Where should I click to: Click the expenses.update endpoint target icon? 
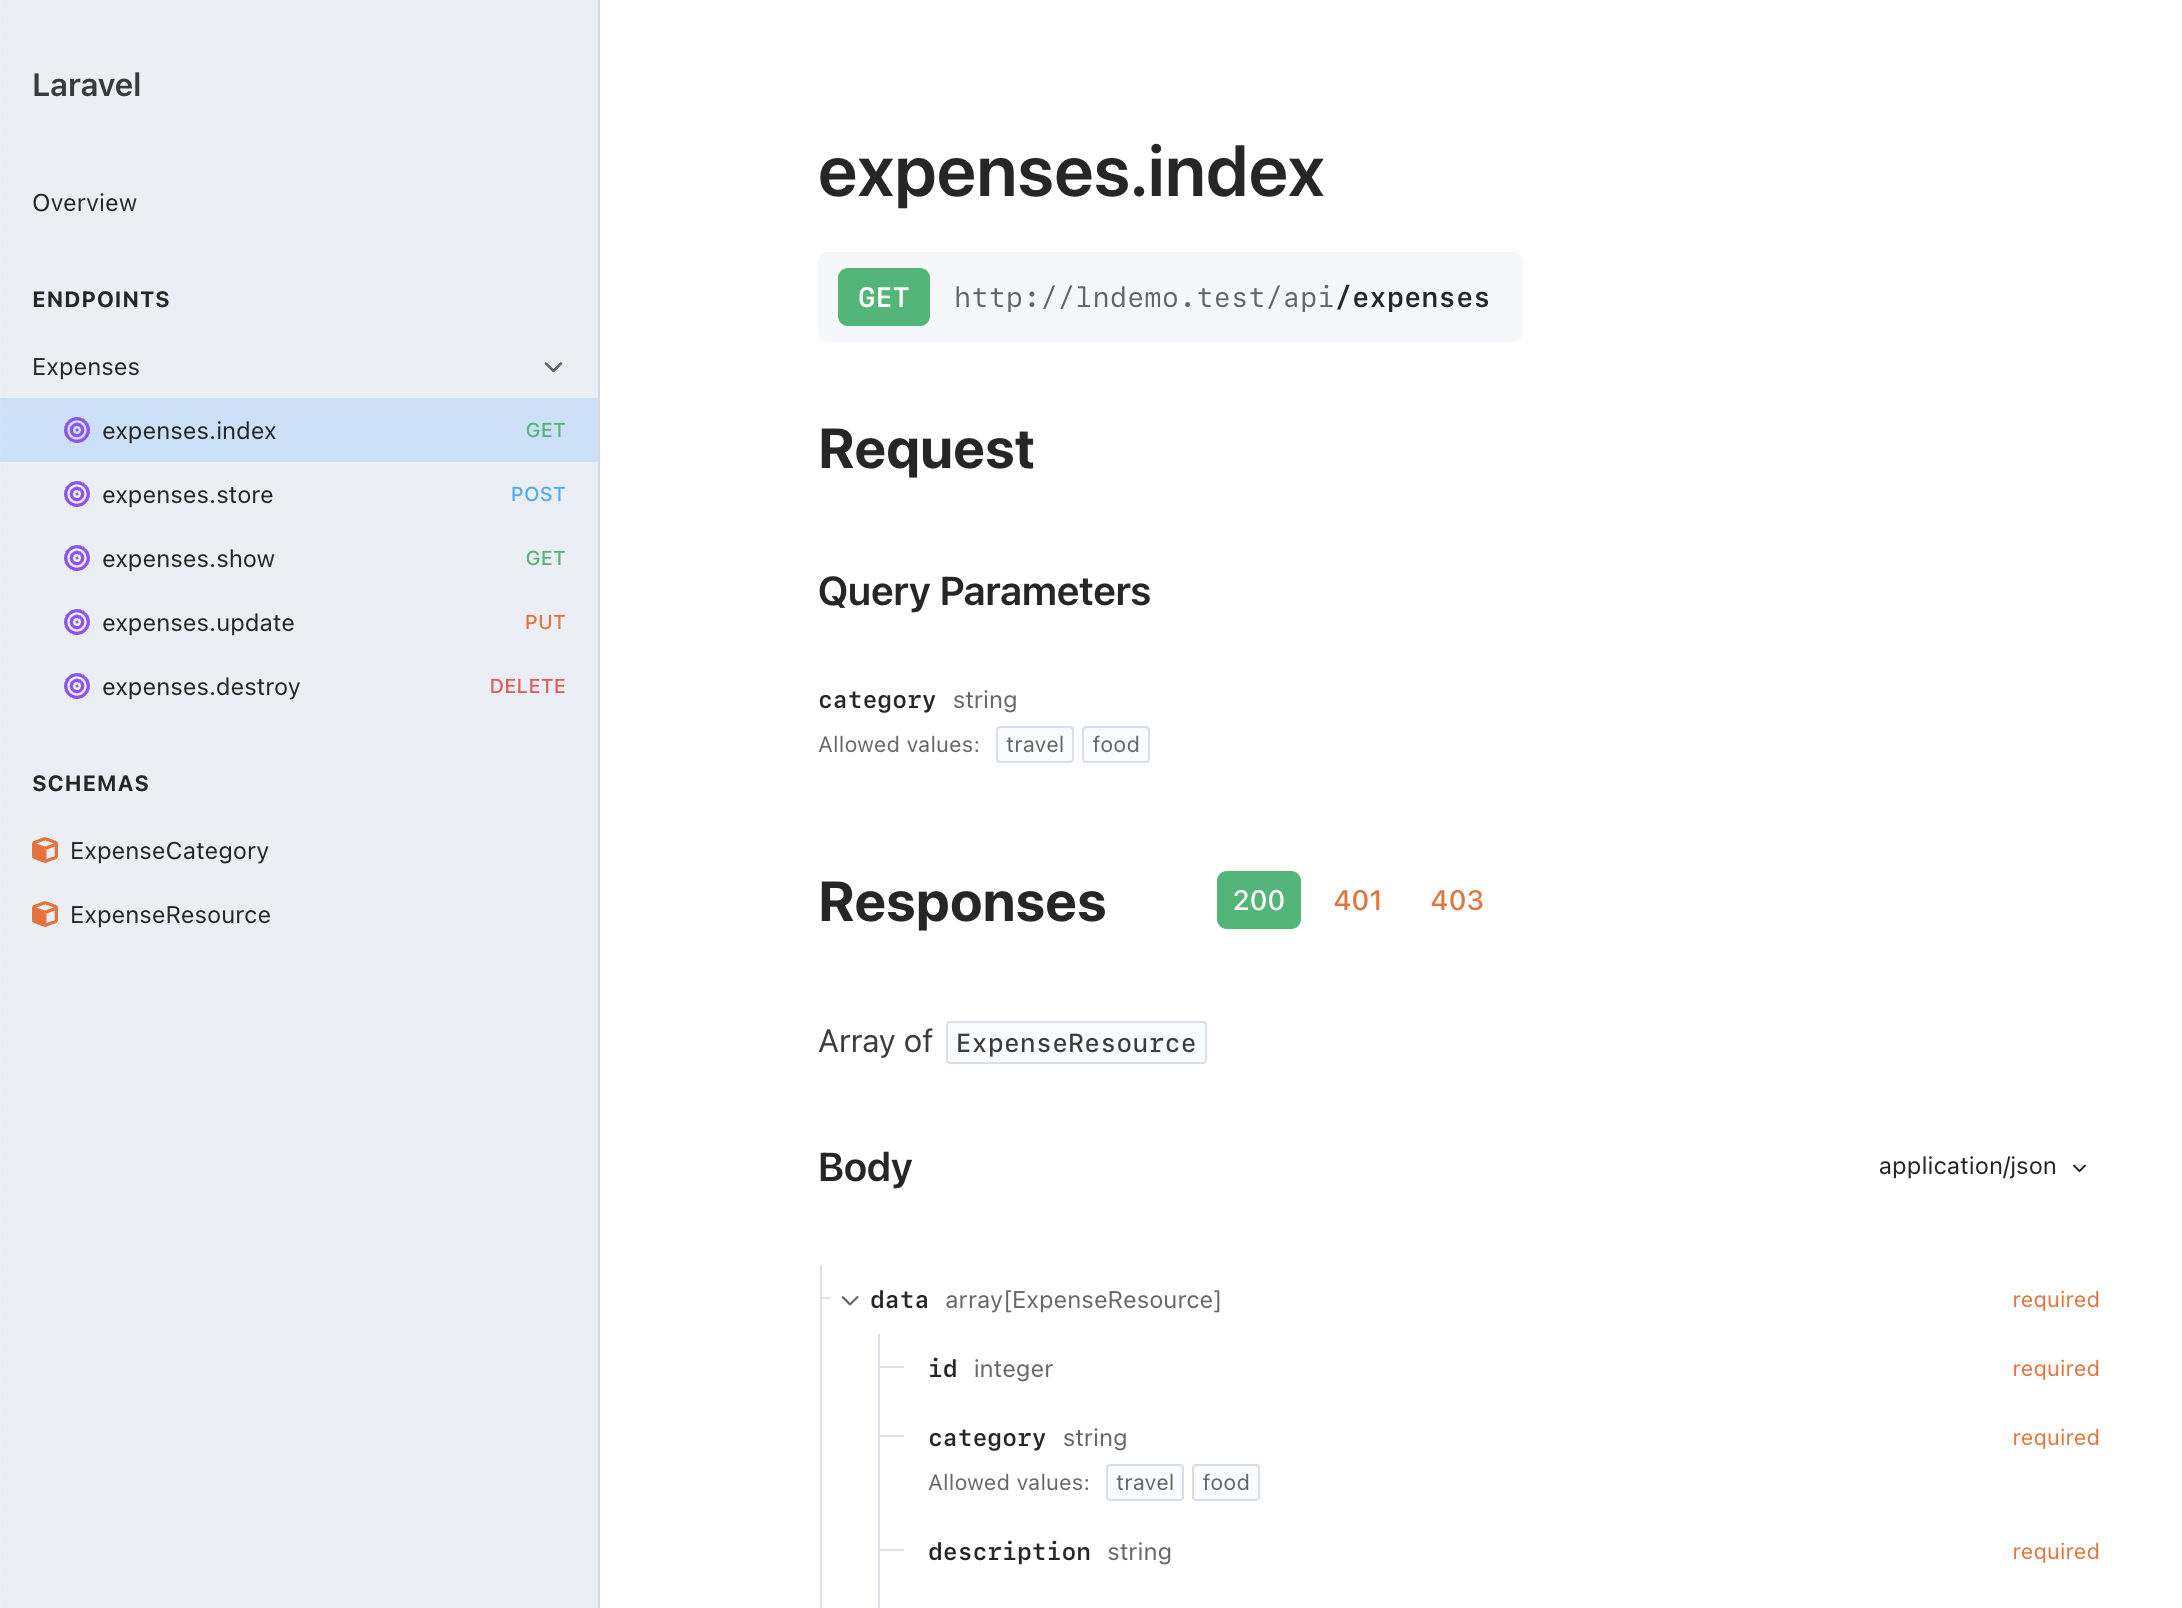tap(77, 622)
